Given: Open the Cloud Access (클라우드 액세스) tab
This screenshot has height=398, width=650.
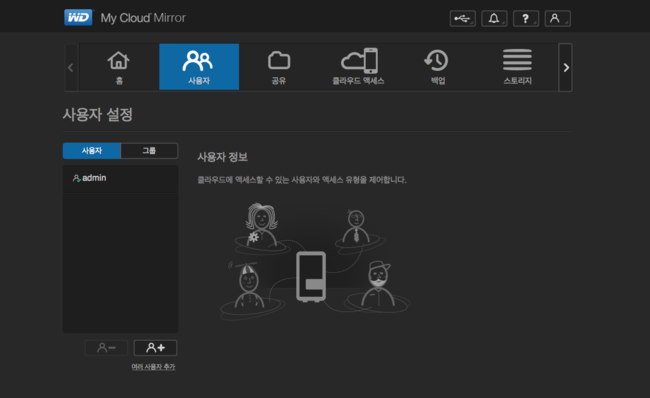Looking at the screenshot, I should pos(359,67).
